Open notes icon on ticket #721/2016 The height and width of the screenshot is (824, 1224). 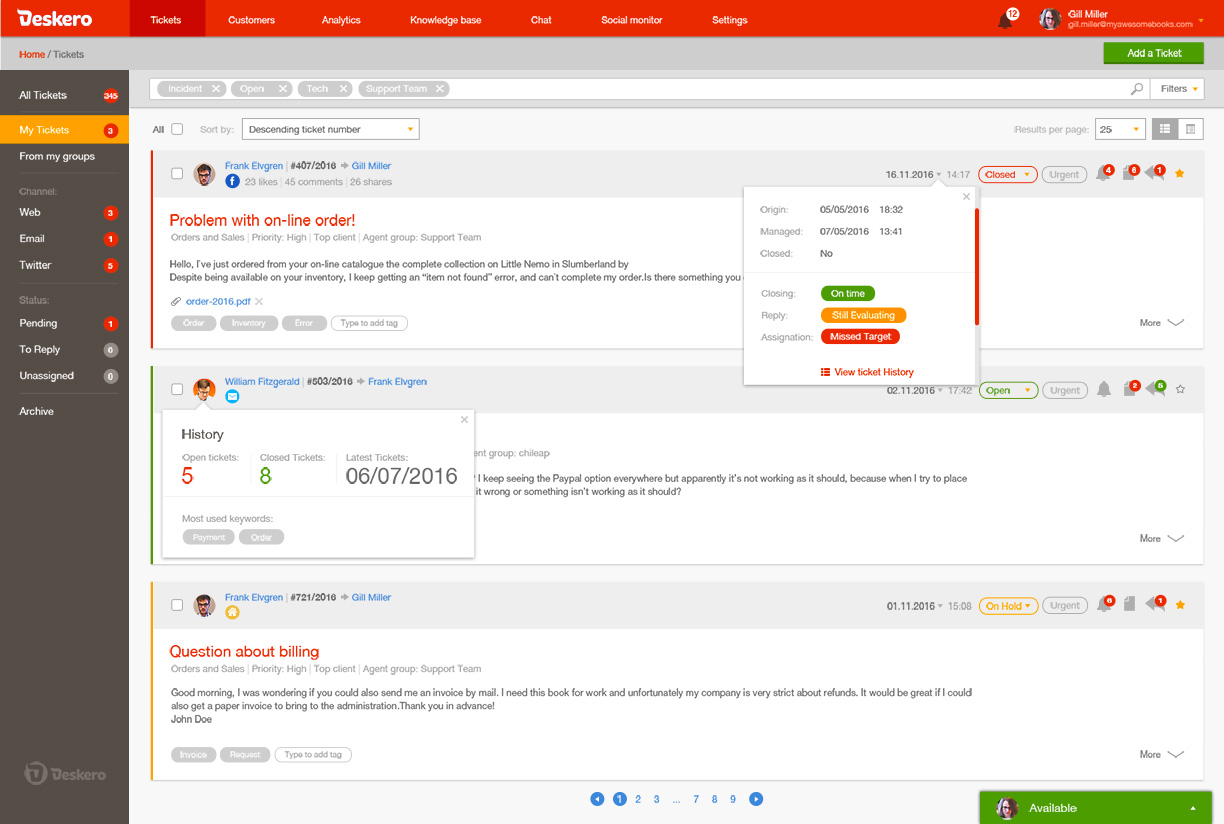tap(1129, 605)
